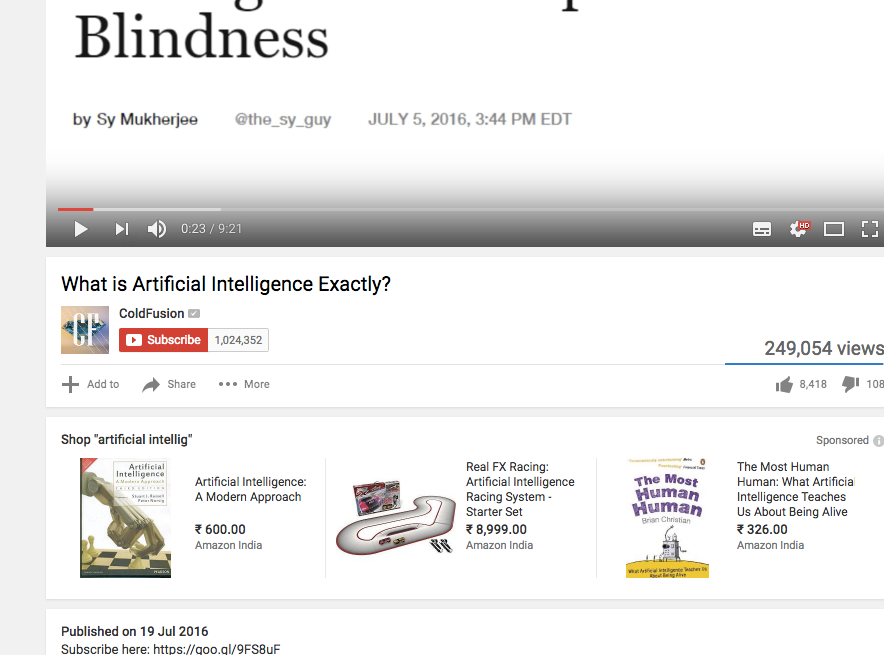Mute the video volume

[x=157, y=229]
